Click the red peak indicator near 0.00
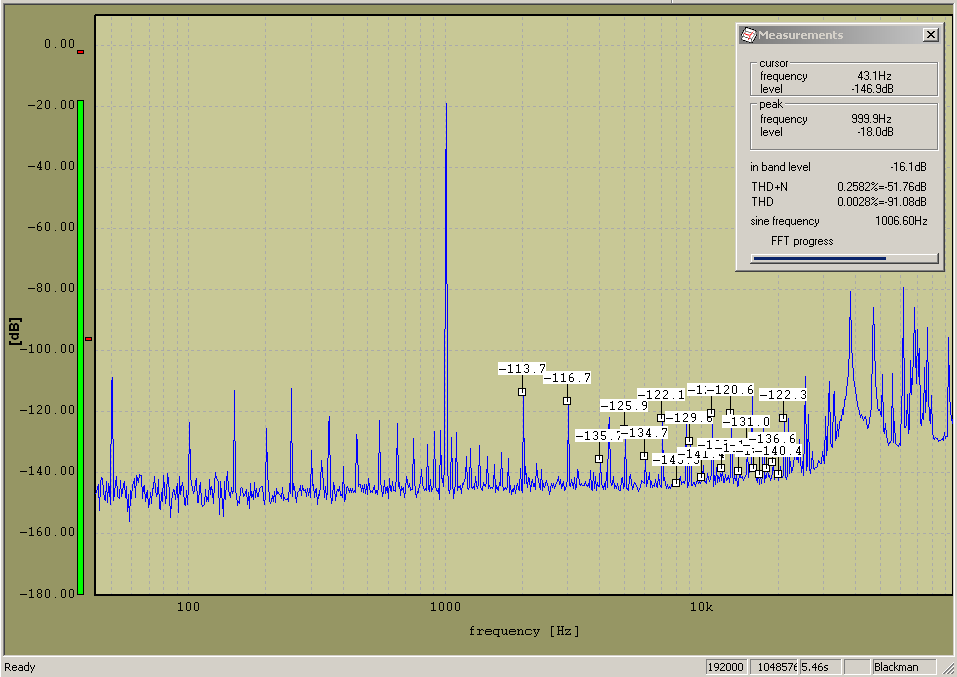957x677 pixels. tap(81, 52)
